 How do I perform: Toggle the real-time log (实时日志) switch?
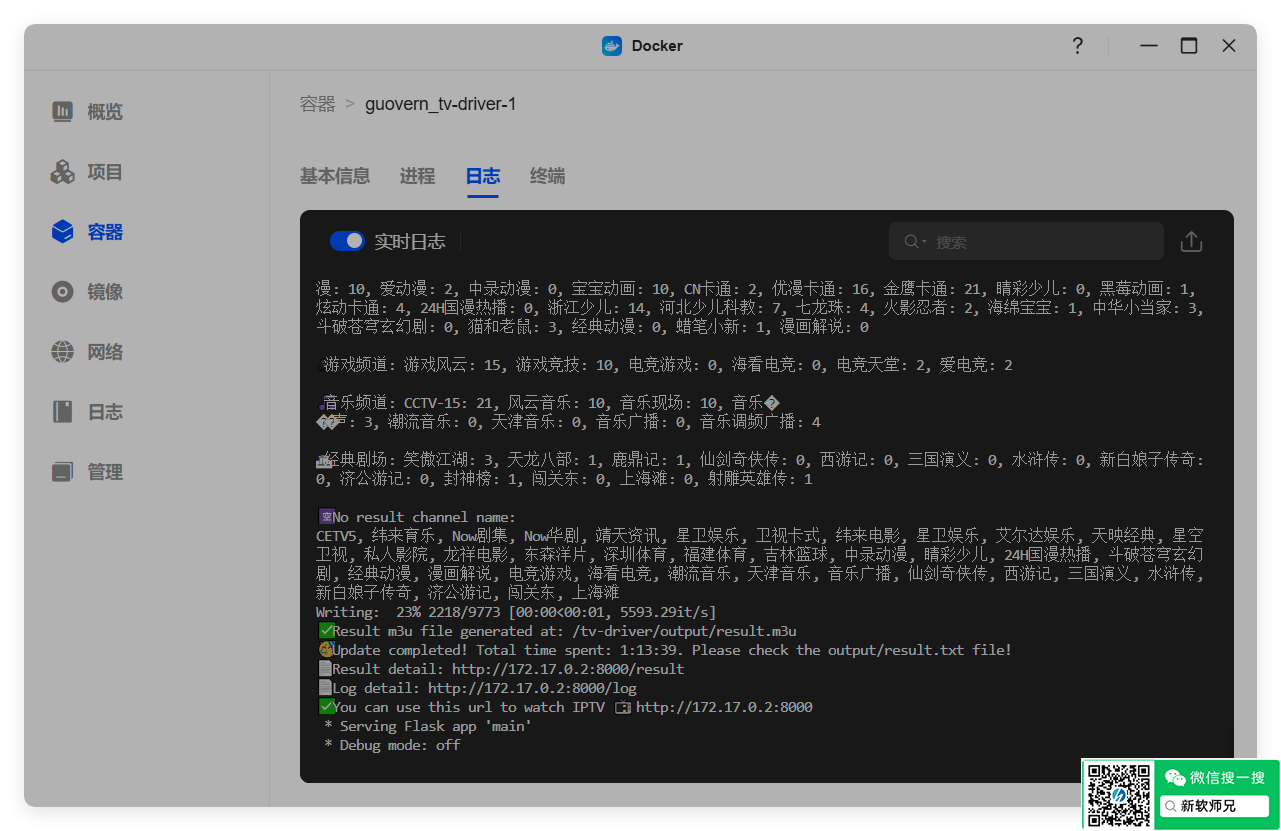[348, 241]
